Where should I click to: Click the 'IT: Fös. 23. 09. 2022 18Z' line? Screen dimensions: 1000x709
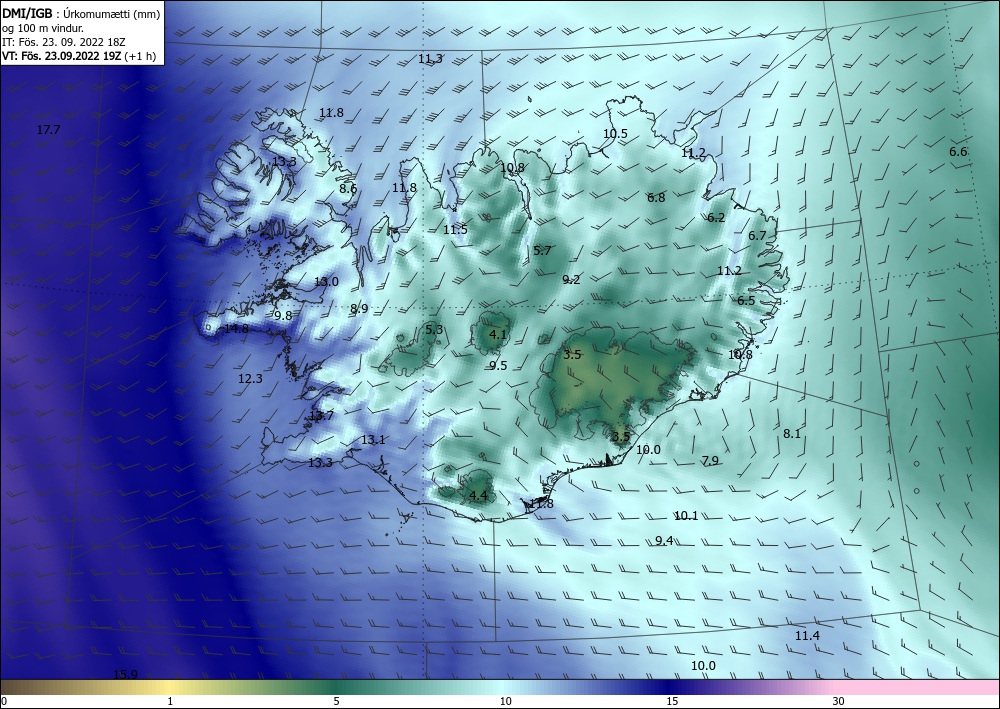[x=64, y=42]
